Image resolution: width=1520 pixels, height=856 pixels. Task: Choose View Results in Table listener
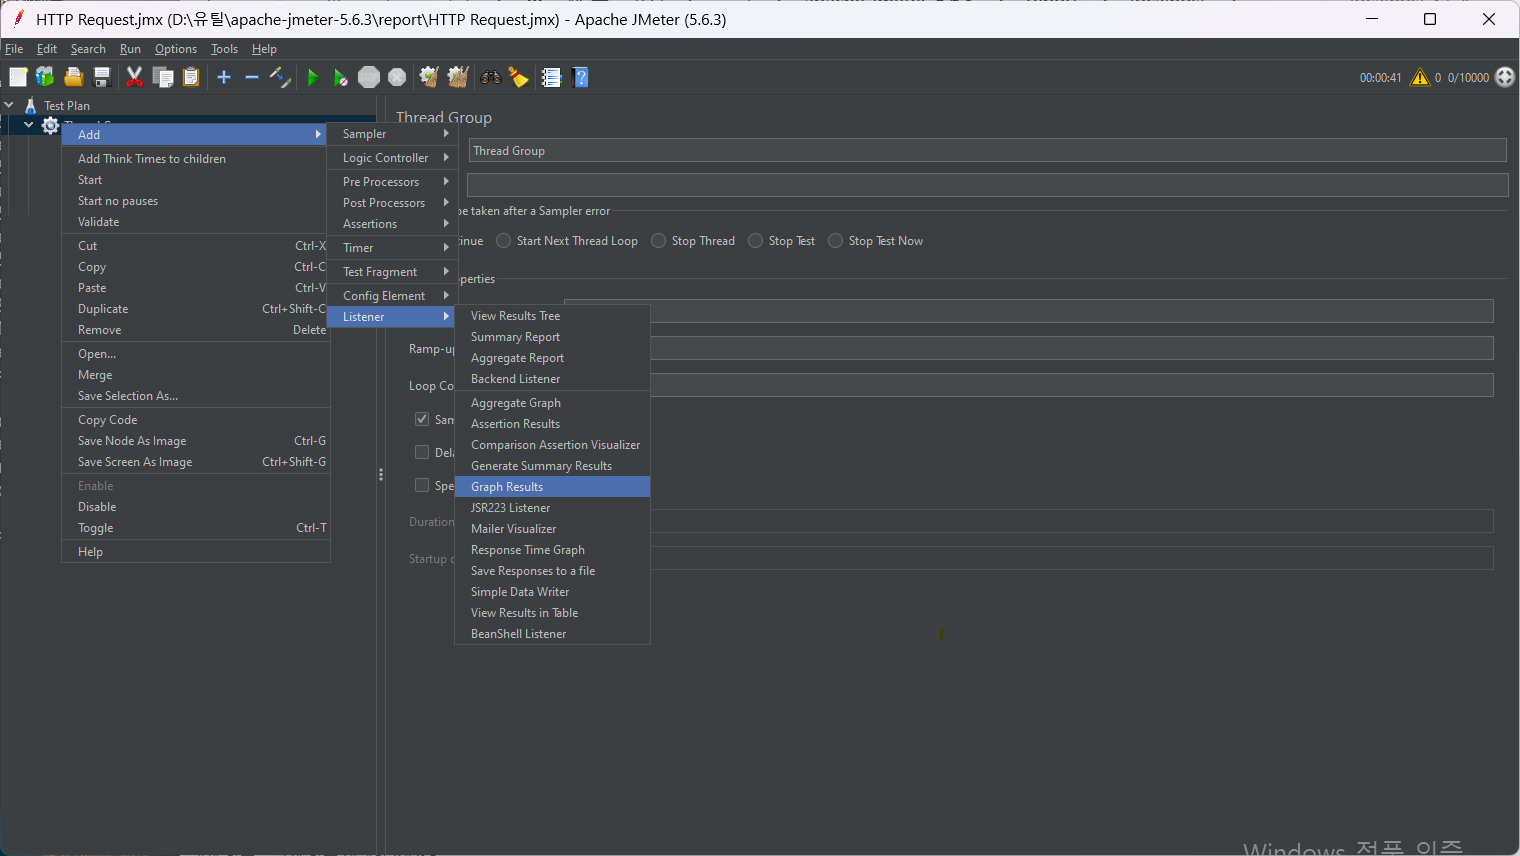(x=553, y=613)
